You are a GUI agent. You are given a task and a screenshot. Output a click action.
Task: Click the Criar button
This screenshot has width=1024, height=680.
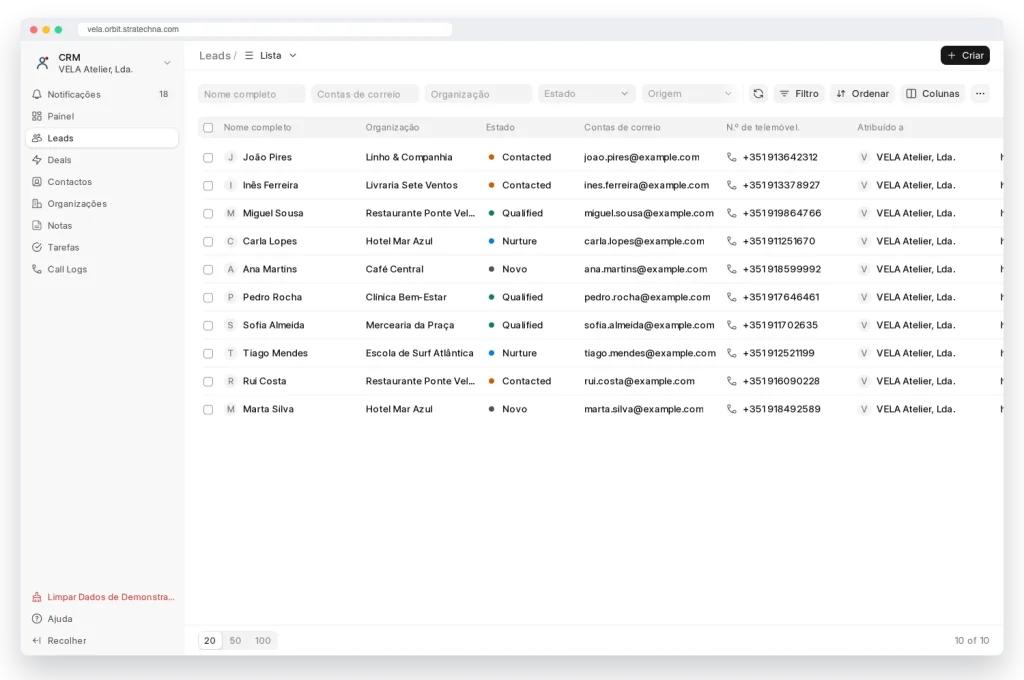965,56
